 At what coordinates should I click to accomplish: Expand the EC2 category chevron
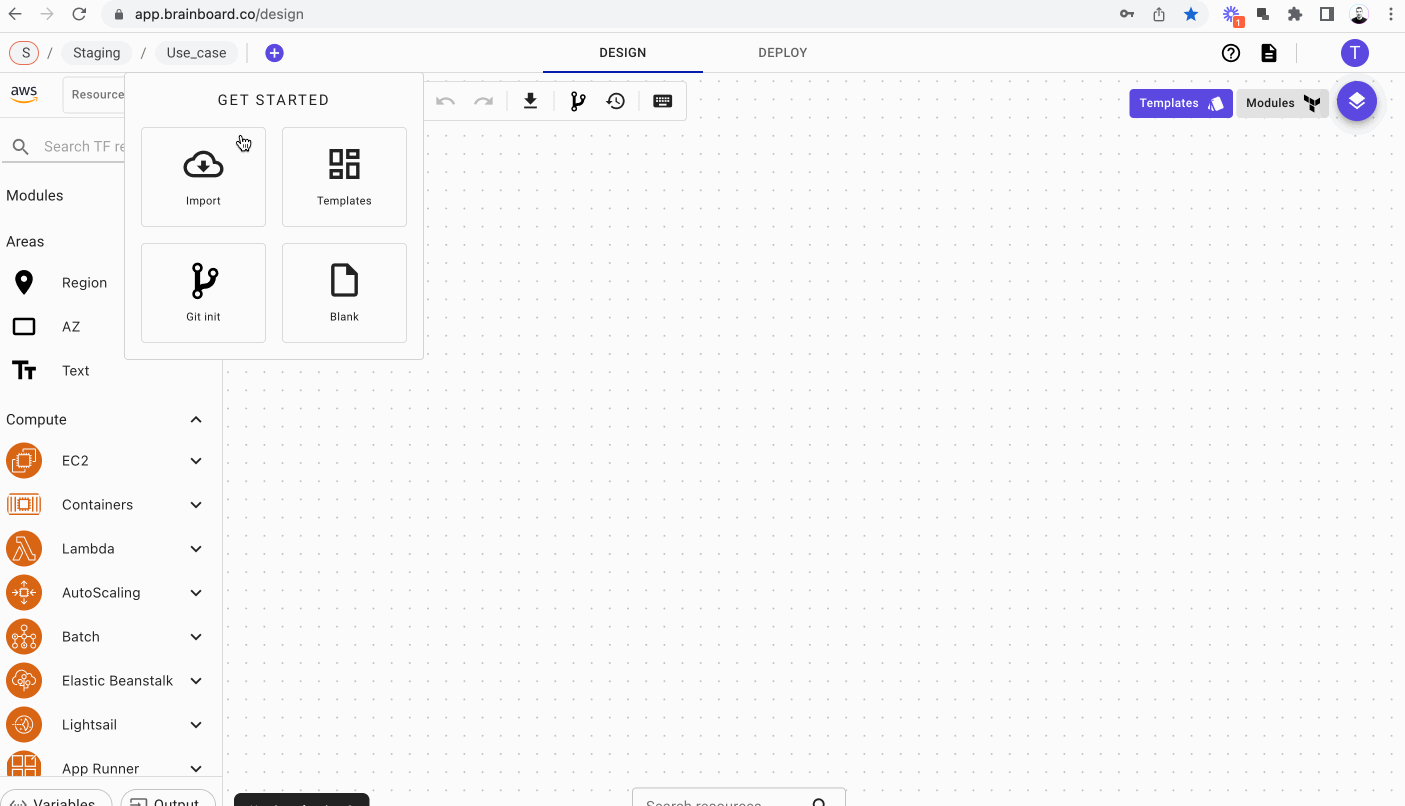click(x=196, y=461)
